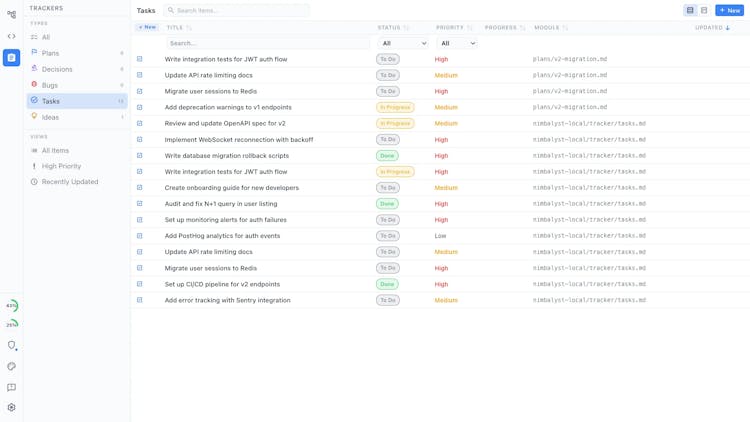Select Bugs in the tracker types list
Screen dimensions: 750x422
click(x=50, y=85)
